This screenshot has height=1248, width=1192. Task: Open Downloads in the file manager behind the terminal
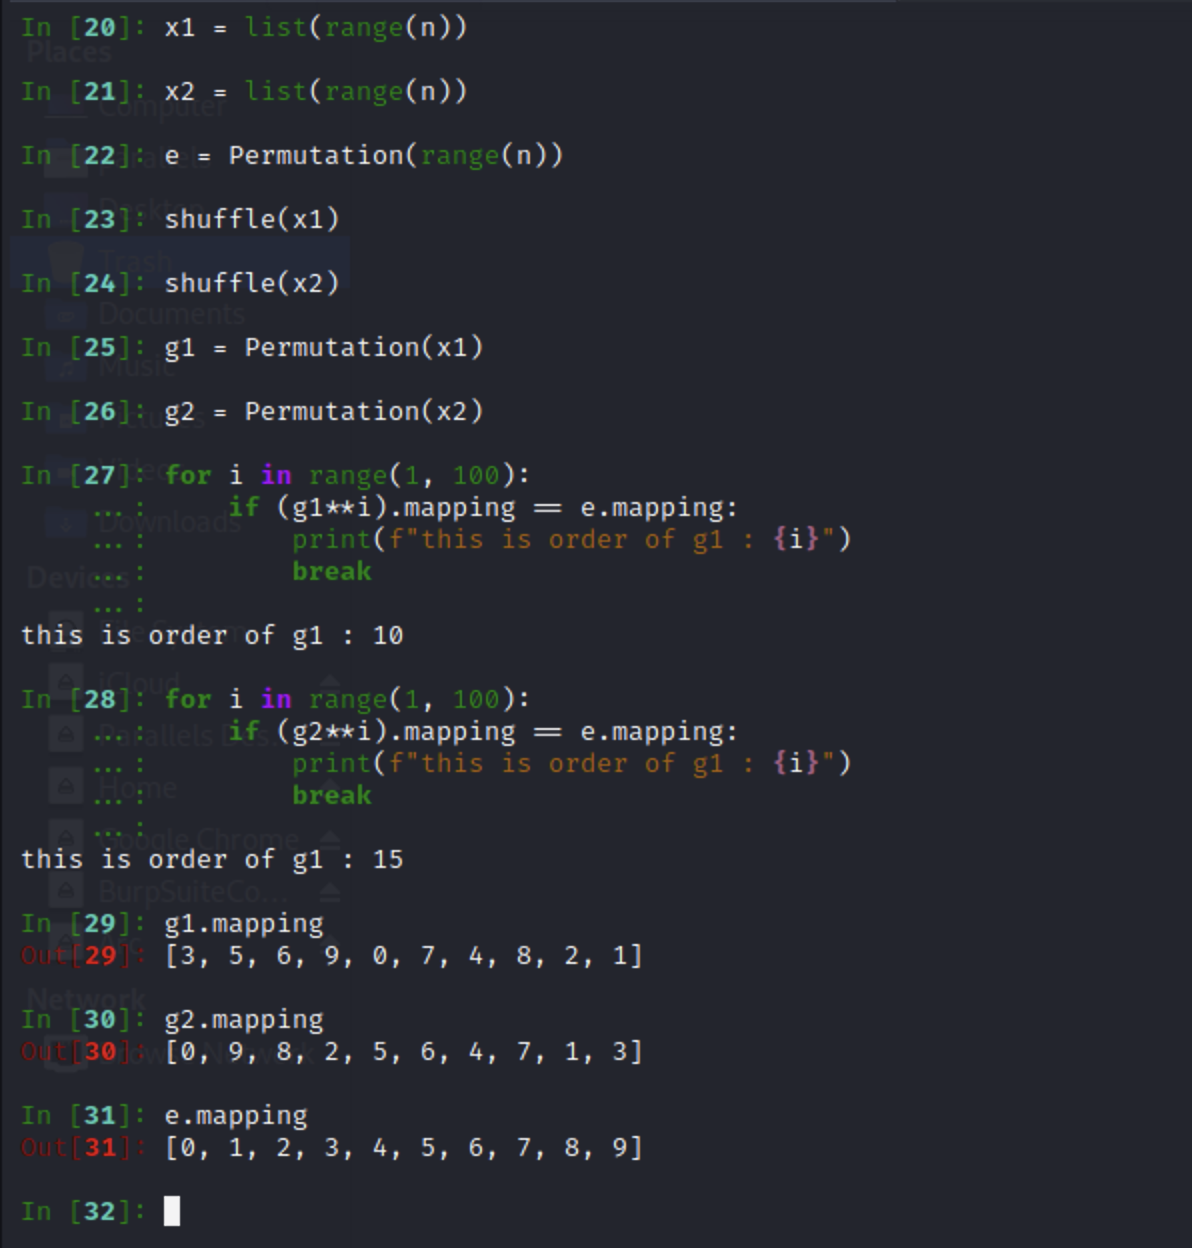(x=170, y=521)
